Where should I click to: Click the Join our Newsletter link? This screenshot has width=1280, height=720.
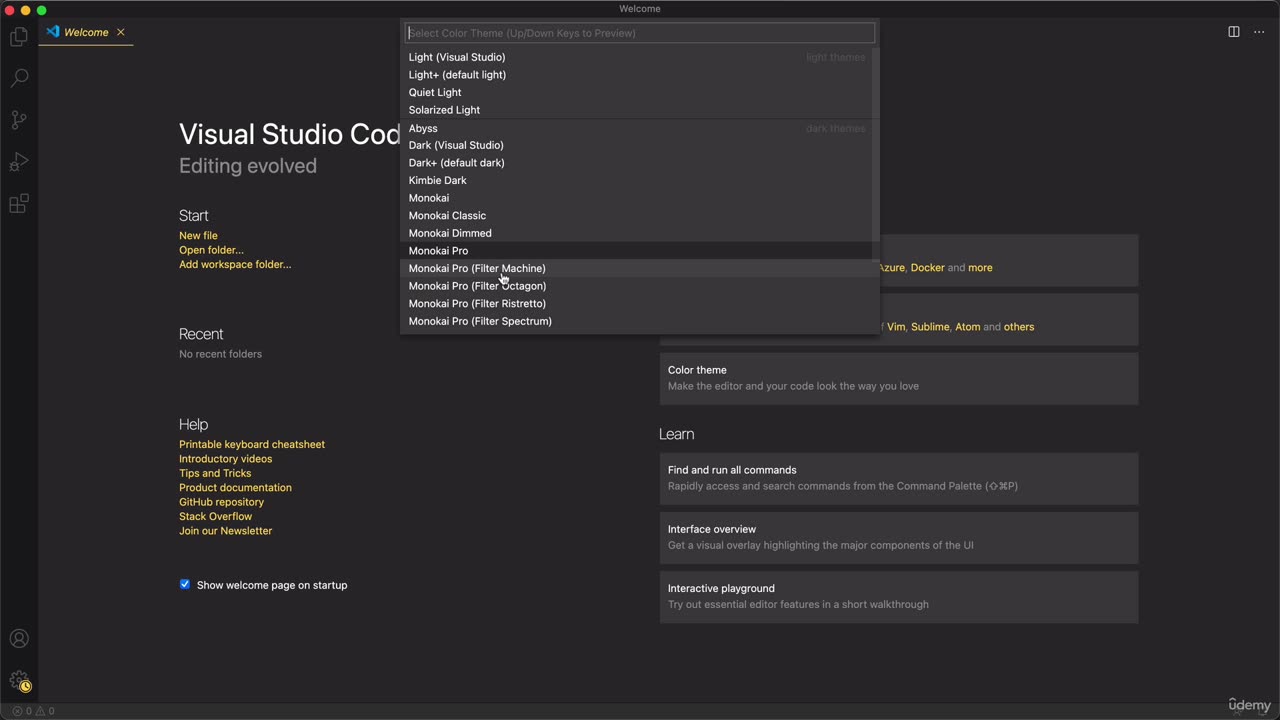click(x=225, y=531)
